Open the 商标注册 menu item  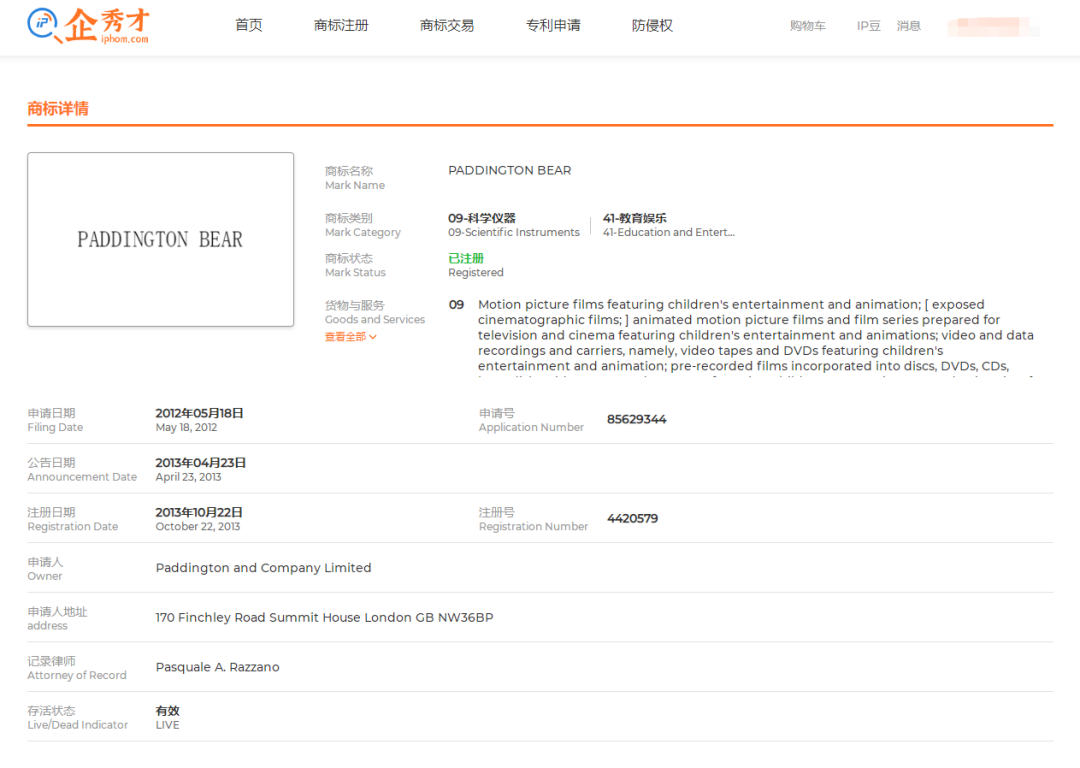[341, 25]
